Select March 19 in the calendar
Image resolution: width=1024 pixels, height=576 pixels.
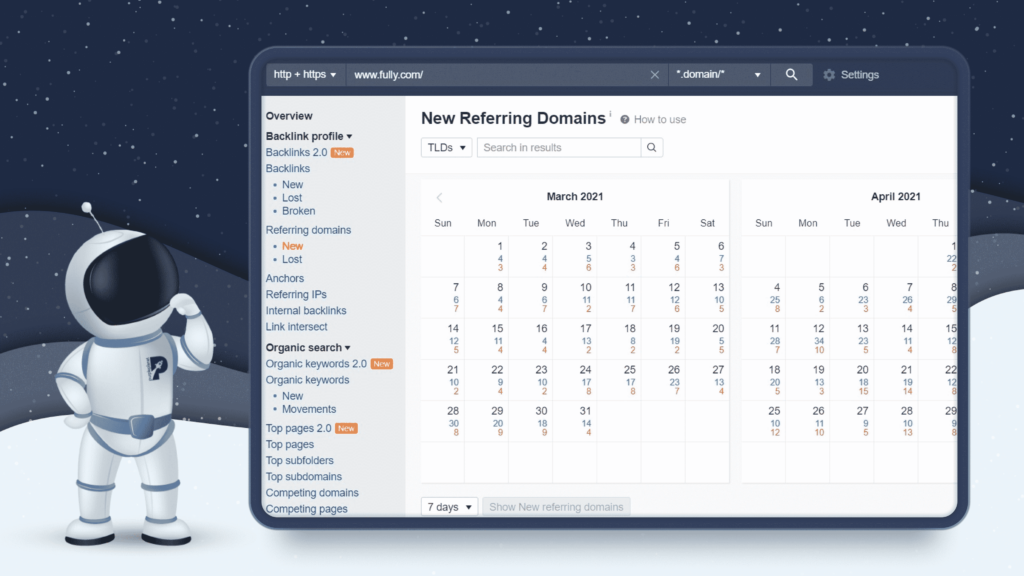pos(664,339)
